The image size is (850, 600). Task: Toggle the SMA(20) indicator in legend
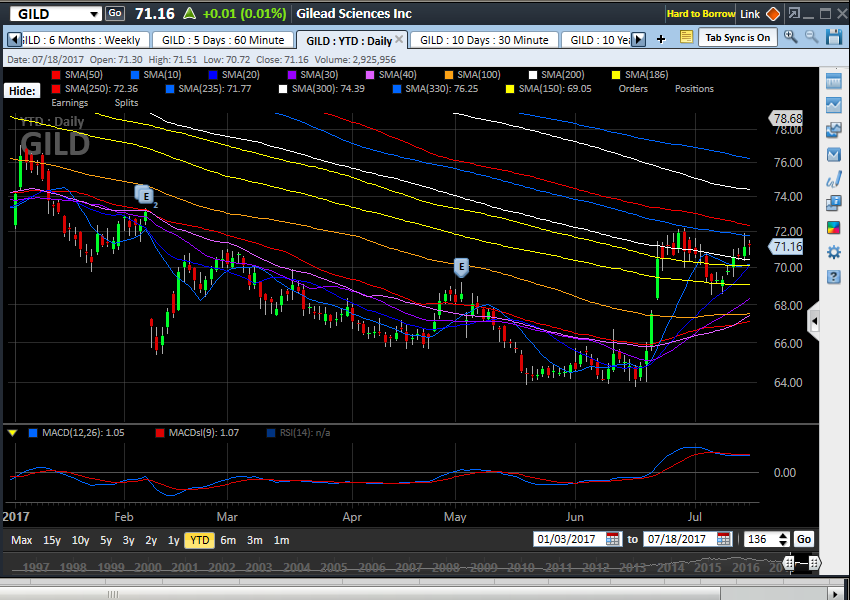(234, 75)
